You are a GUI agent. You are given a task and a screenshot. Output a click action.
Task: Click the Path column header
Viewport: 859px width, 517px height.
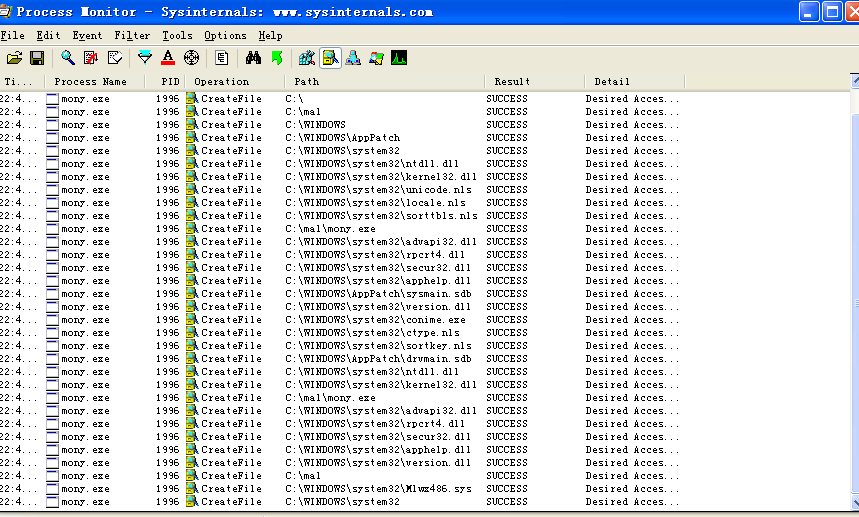(x=385, y=82)
